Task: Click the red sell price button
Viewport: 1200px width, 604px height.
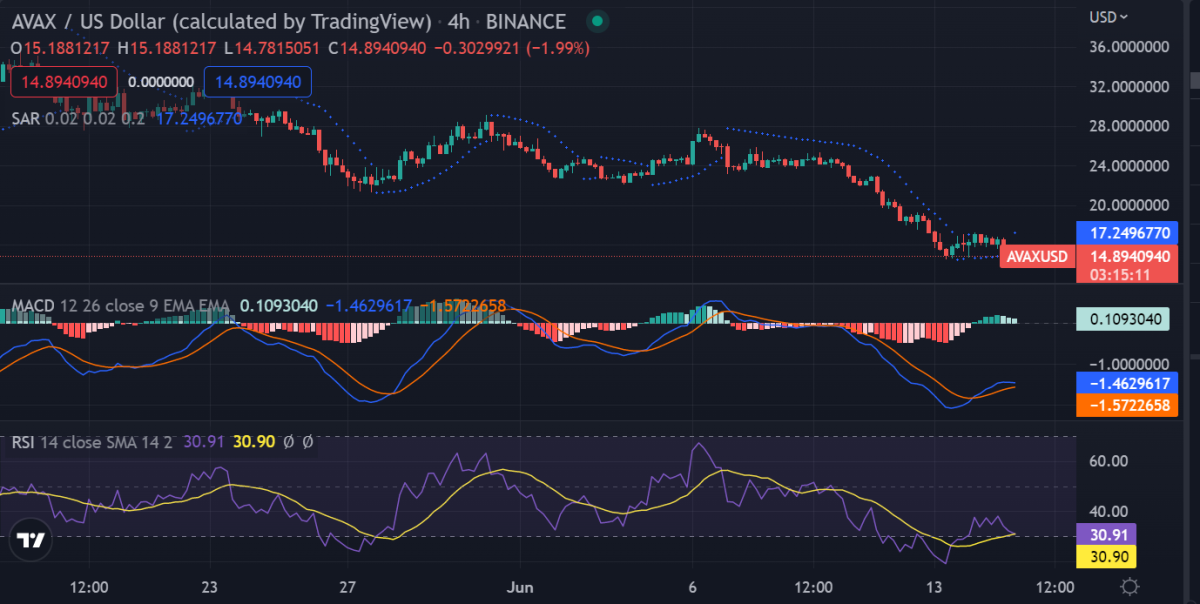Action: click(x=64, y=82)
